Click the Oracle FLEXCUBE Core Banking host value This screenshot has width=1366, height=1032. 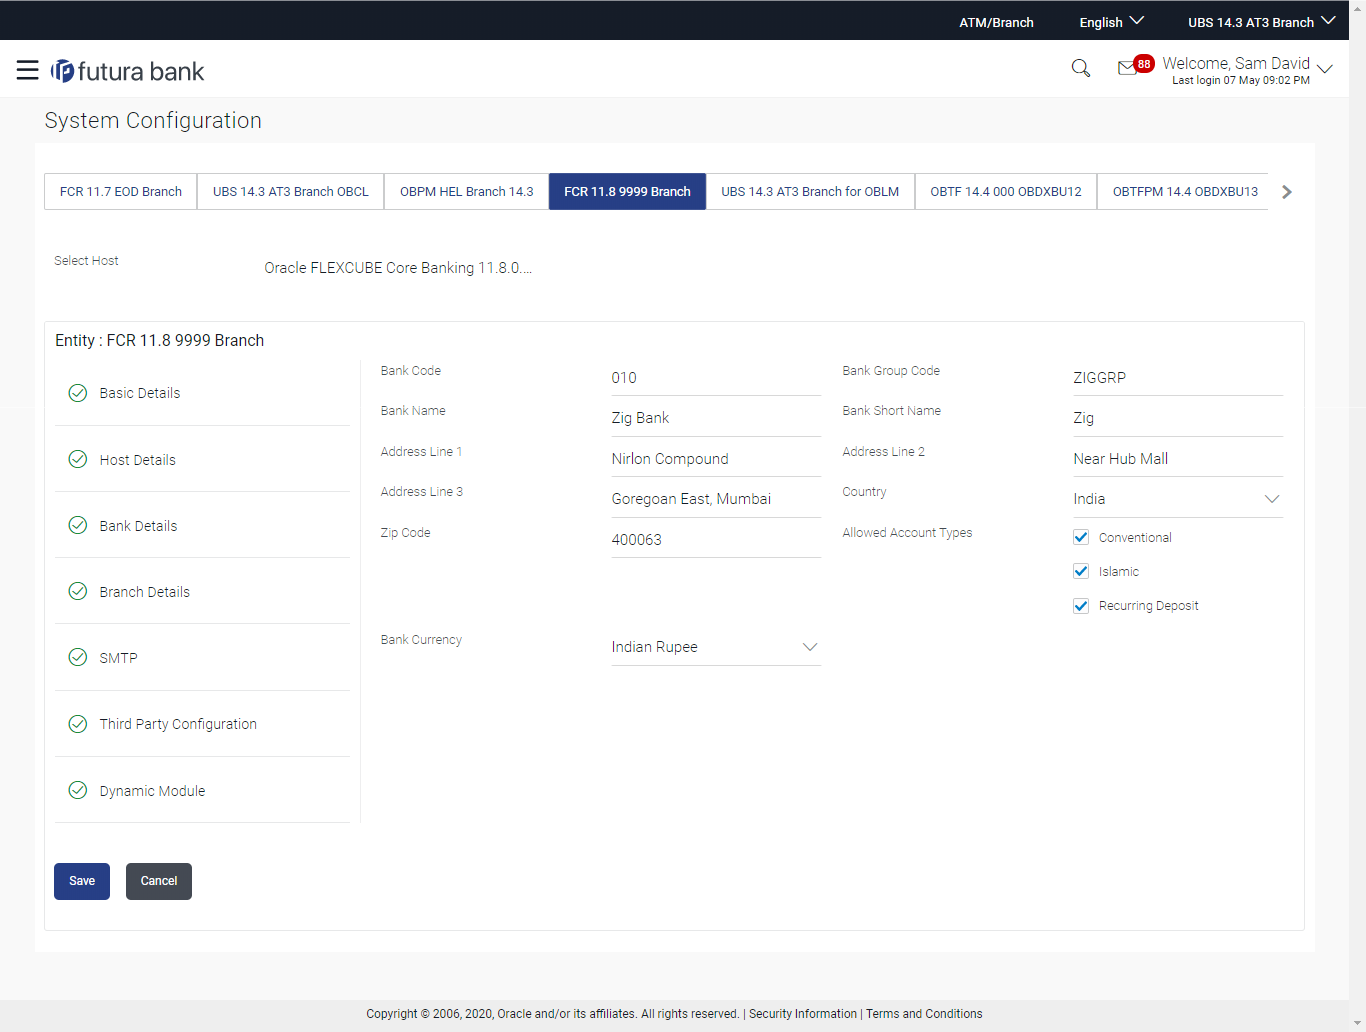click(398, 268)
